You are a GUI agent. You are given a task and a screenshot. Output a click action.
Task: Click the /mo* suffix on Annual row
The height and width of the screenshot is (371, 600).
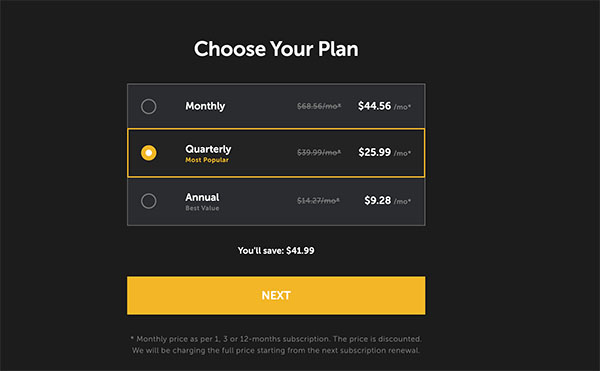(x=402, y=202)
